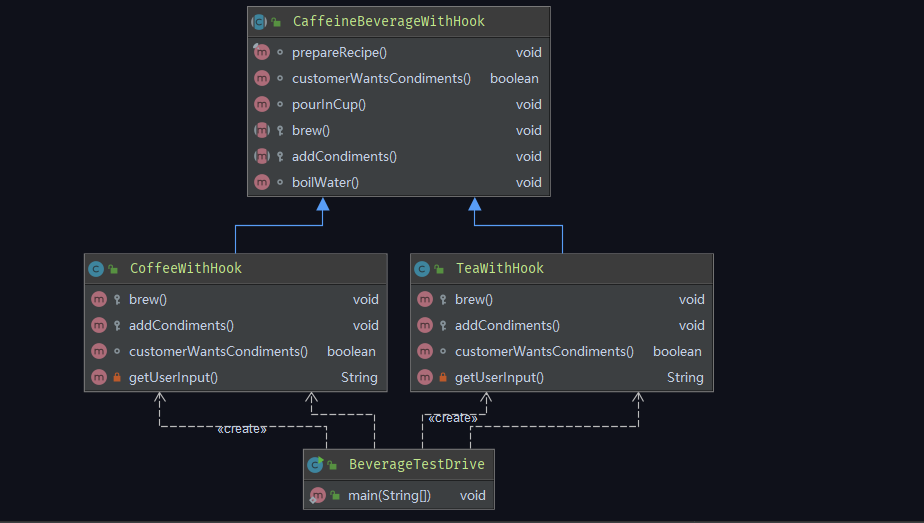924x523 pixels.
Task: Click abstract method icon for addCondiments() in CaffeineBeverageWithHook
Action: tap(262, 156)
